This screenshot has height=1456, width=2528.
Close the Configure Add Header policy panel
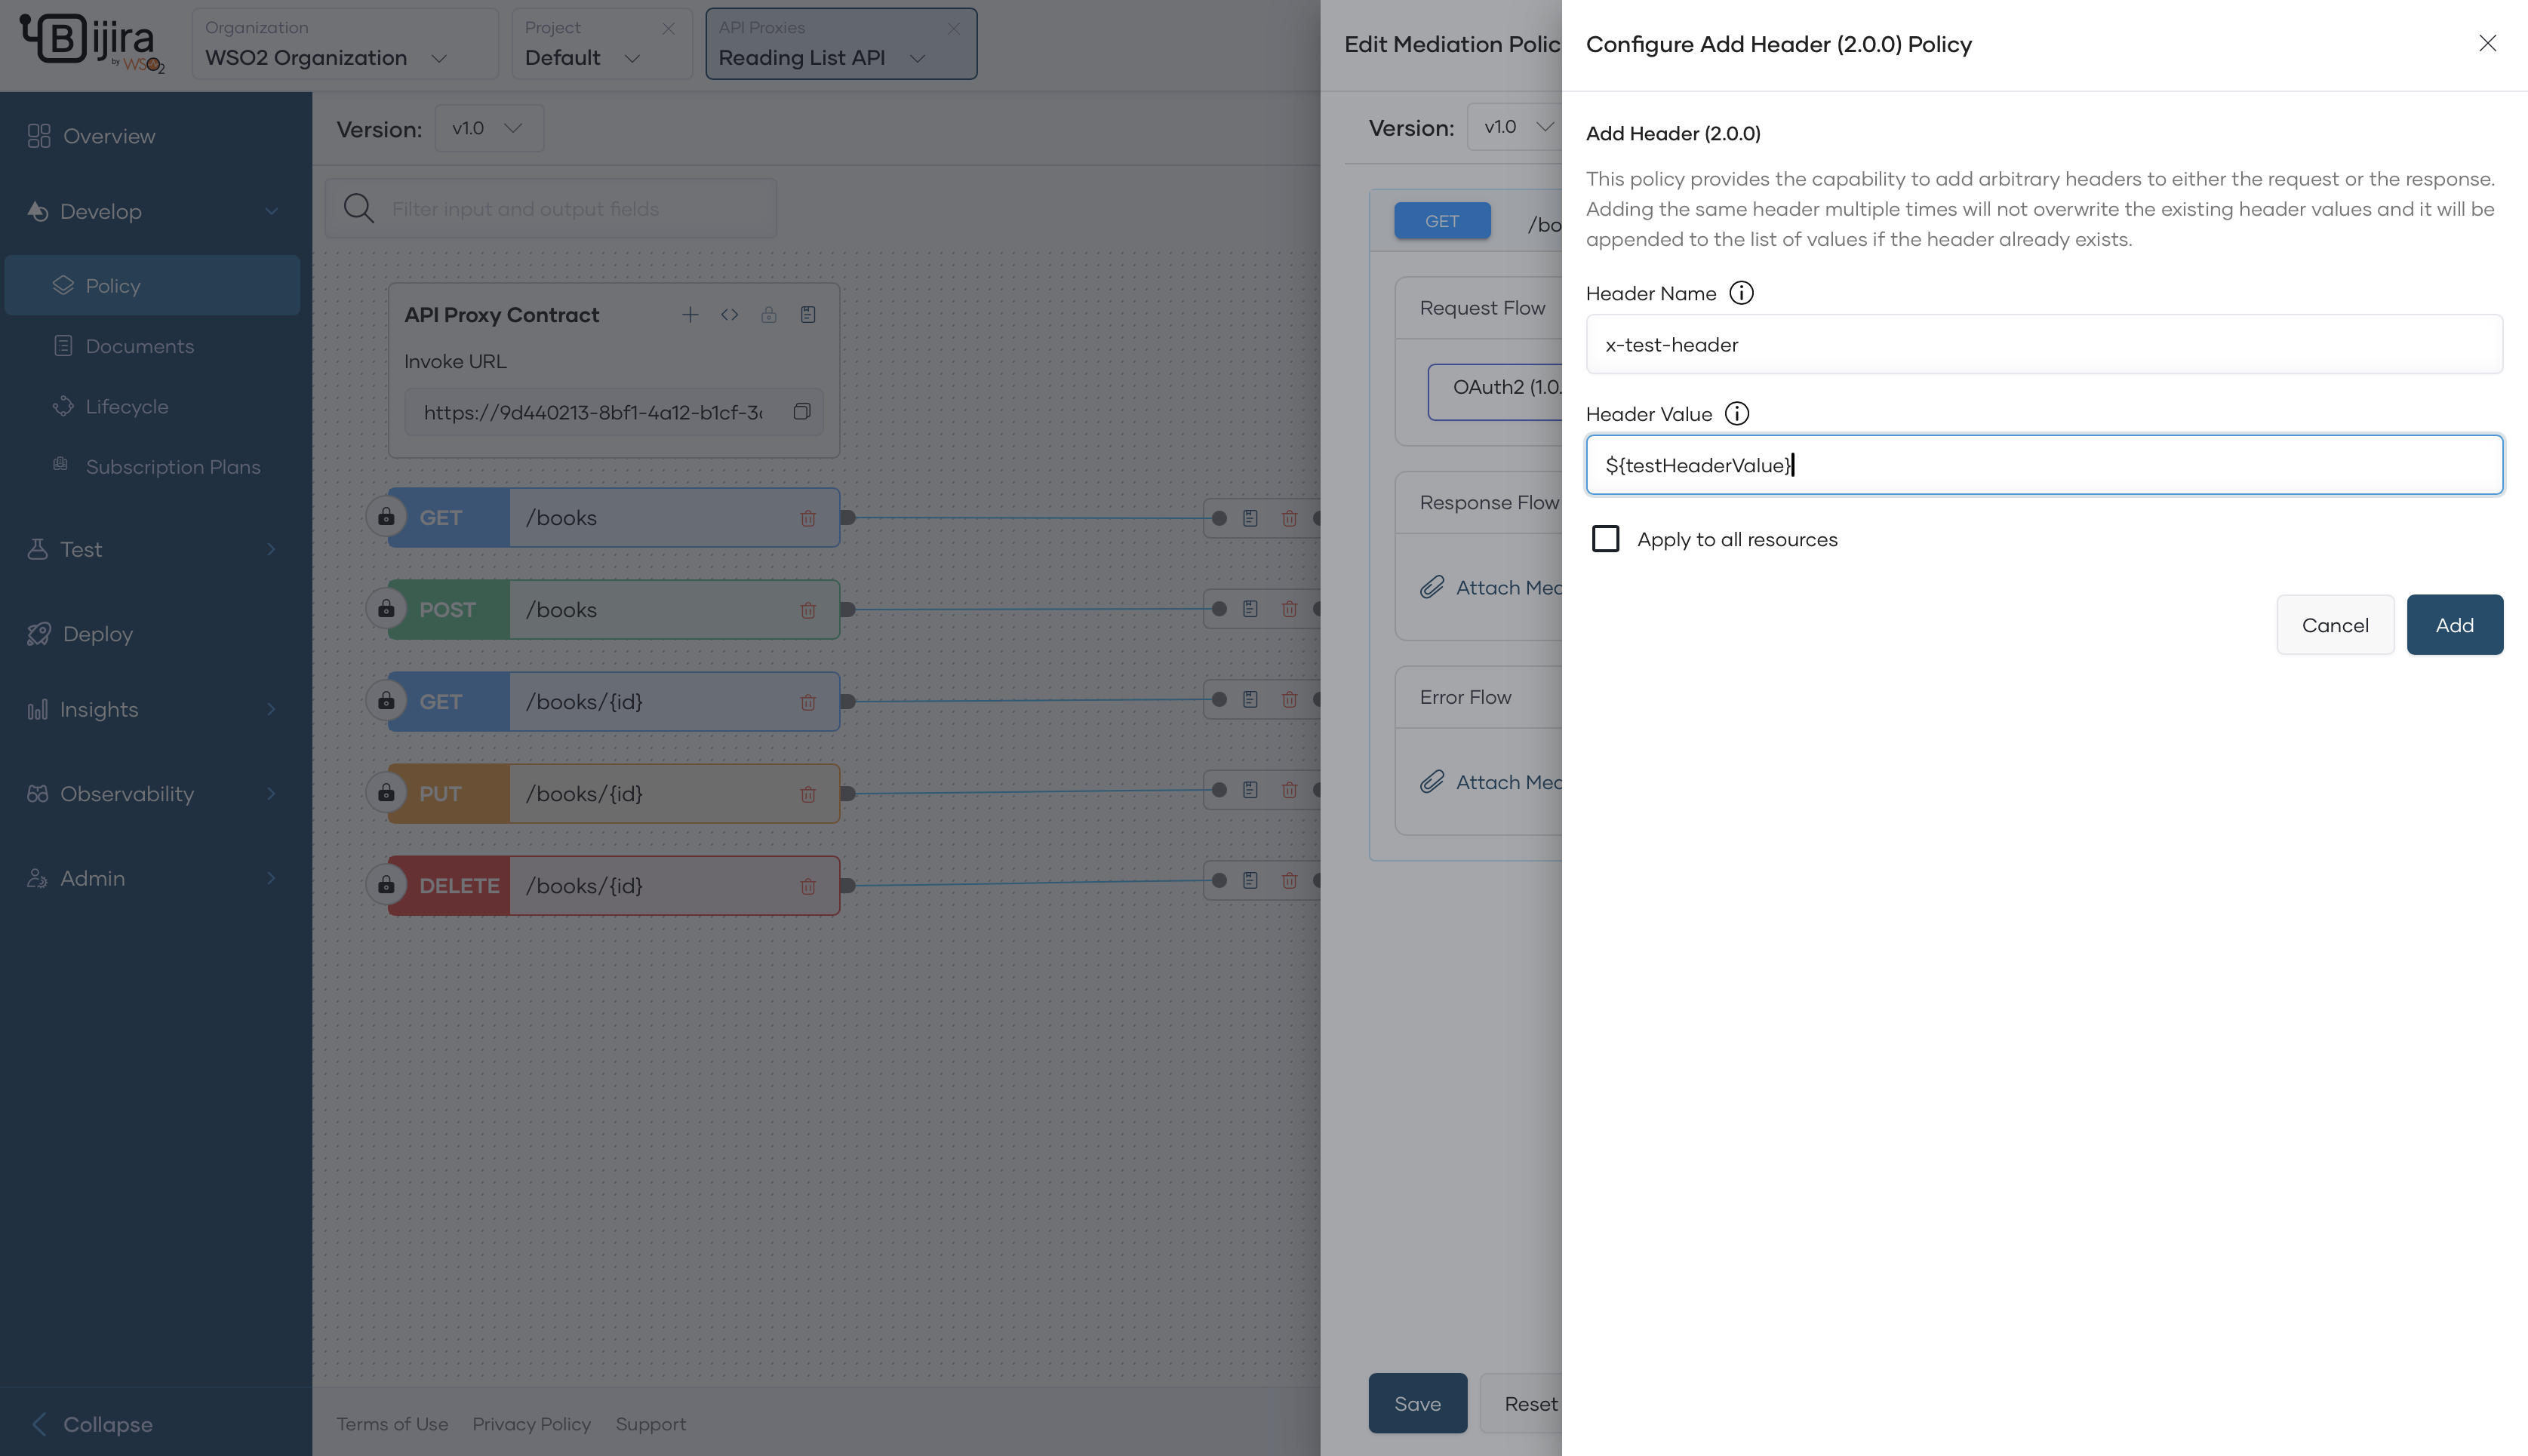tap(2487, 43)
